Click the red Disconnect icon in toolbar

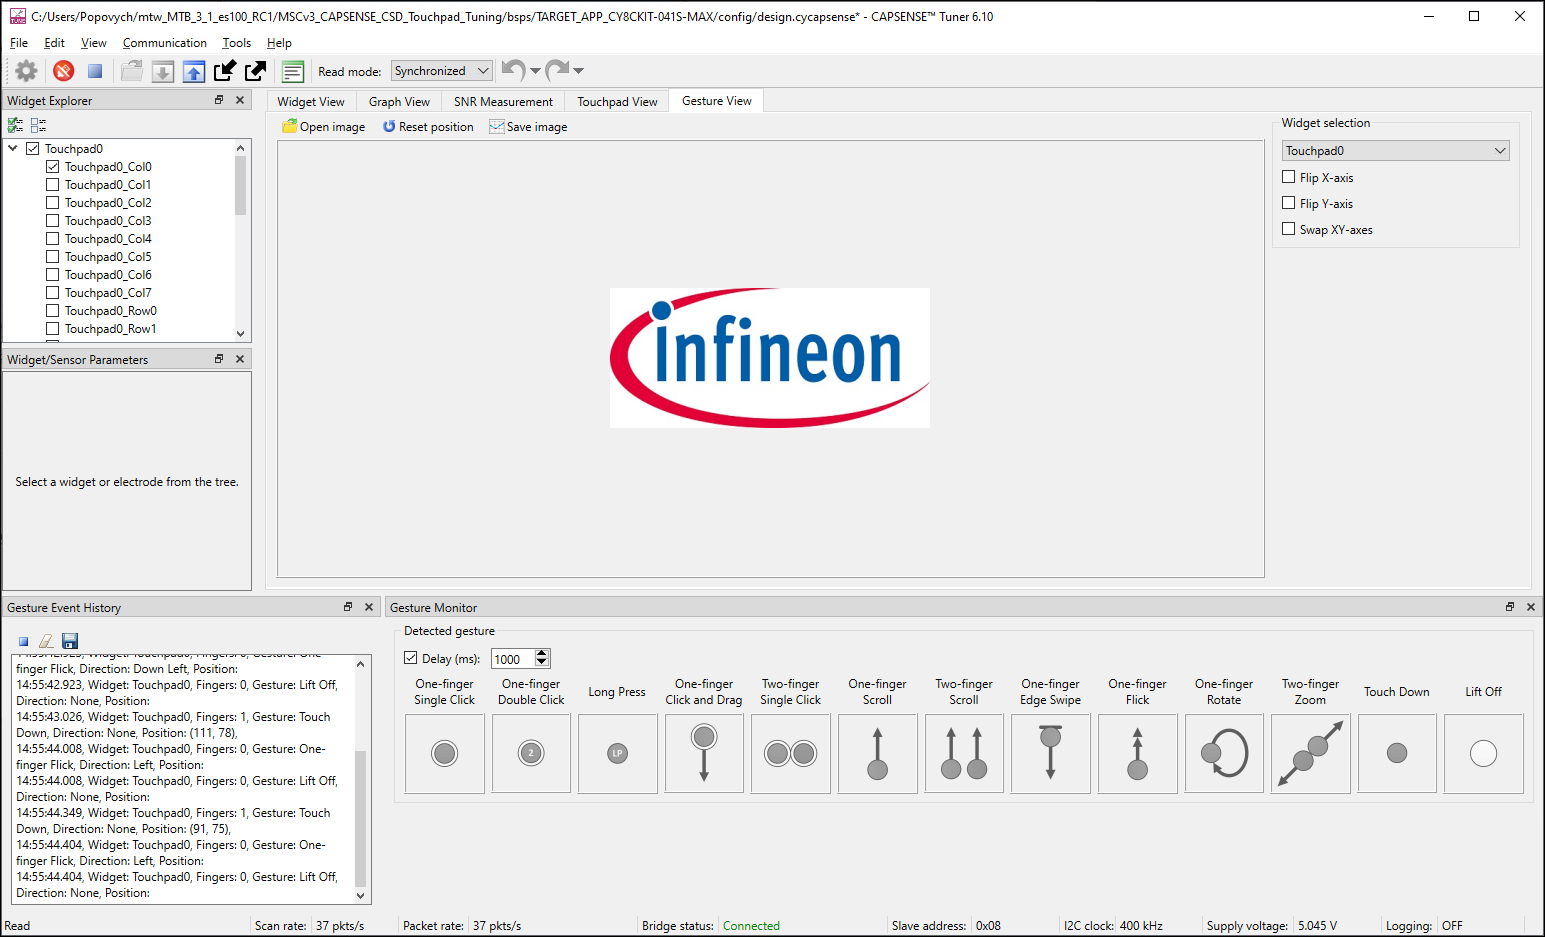[64, 71]
